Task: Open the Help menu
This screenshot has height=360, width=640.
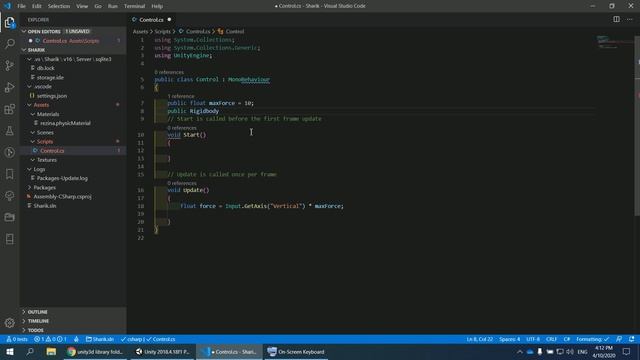Action: point(157,6)
